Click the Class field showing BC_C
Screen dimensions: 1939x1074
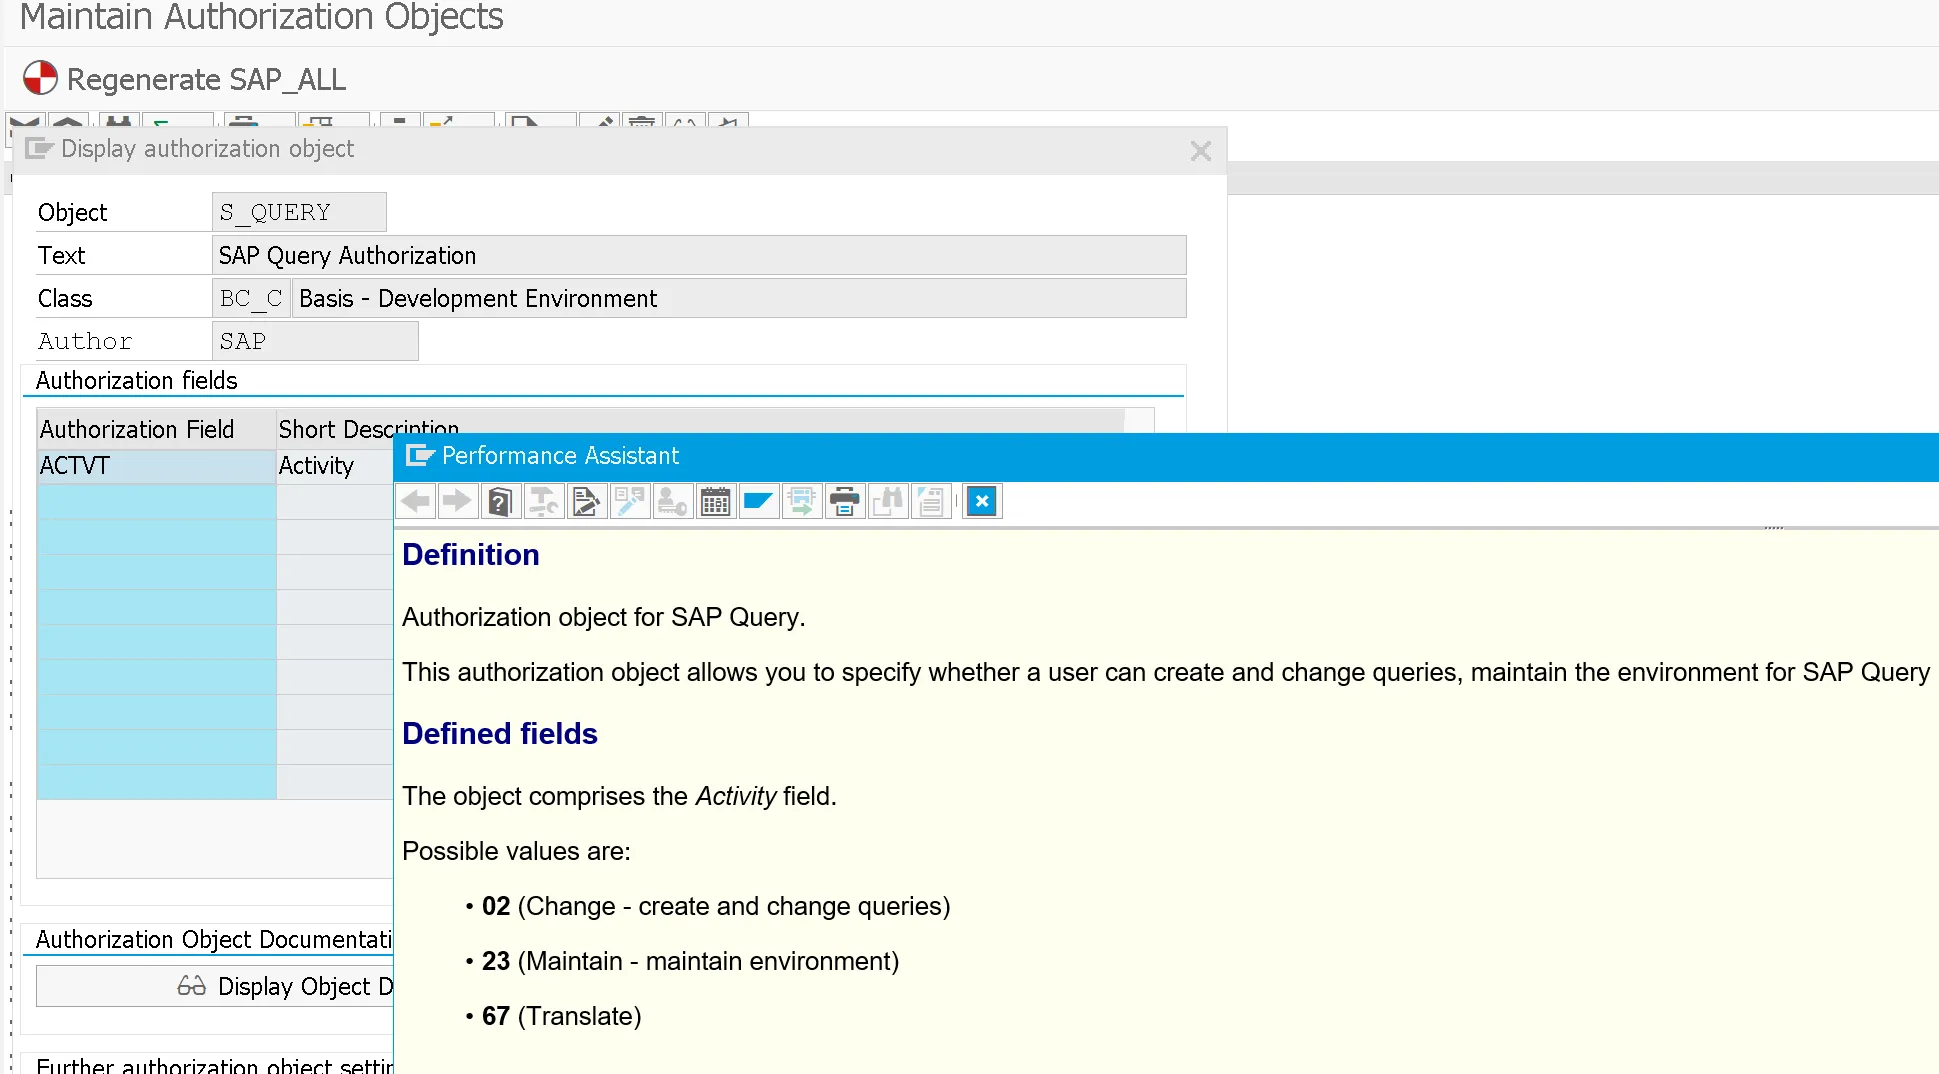[251, 298]
